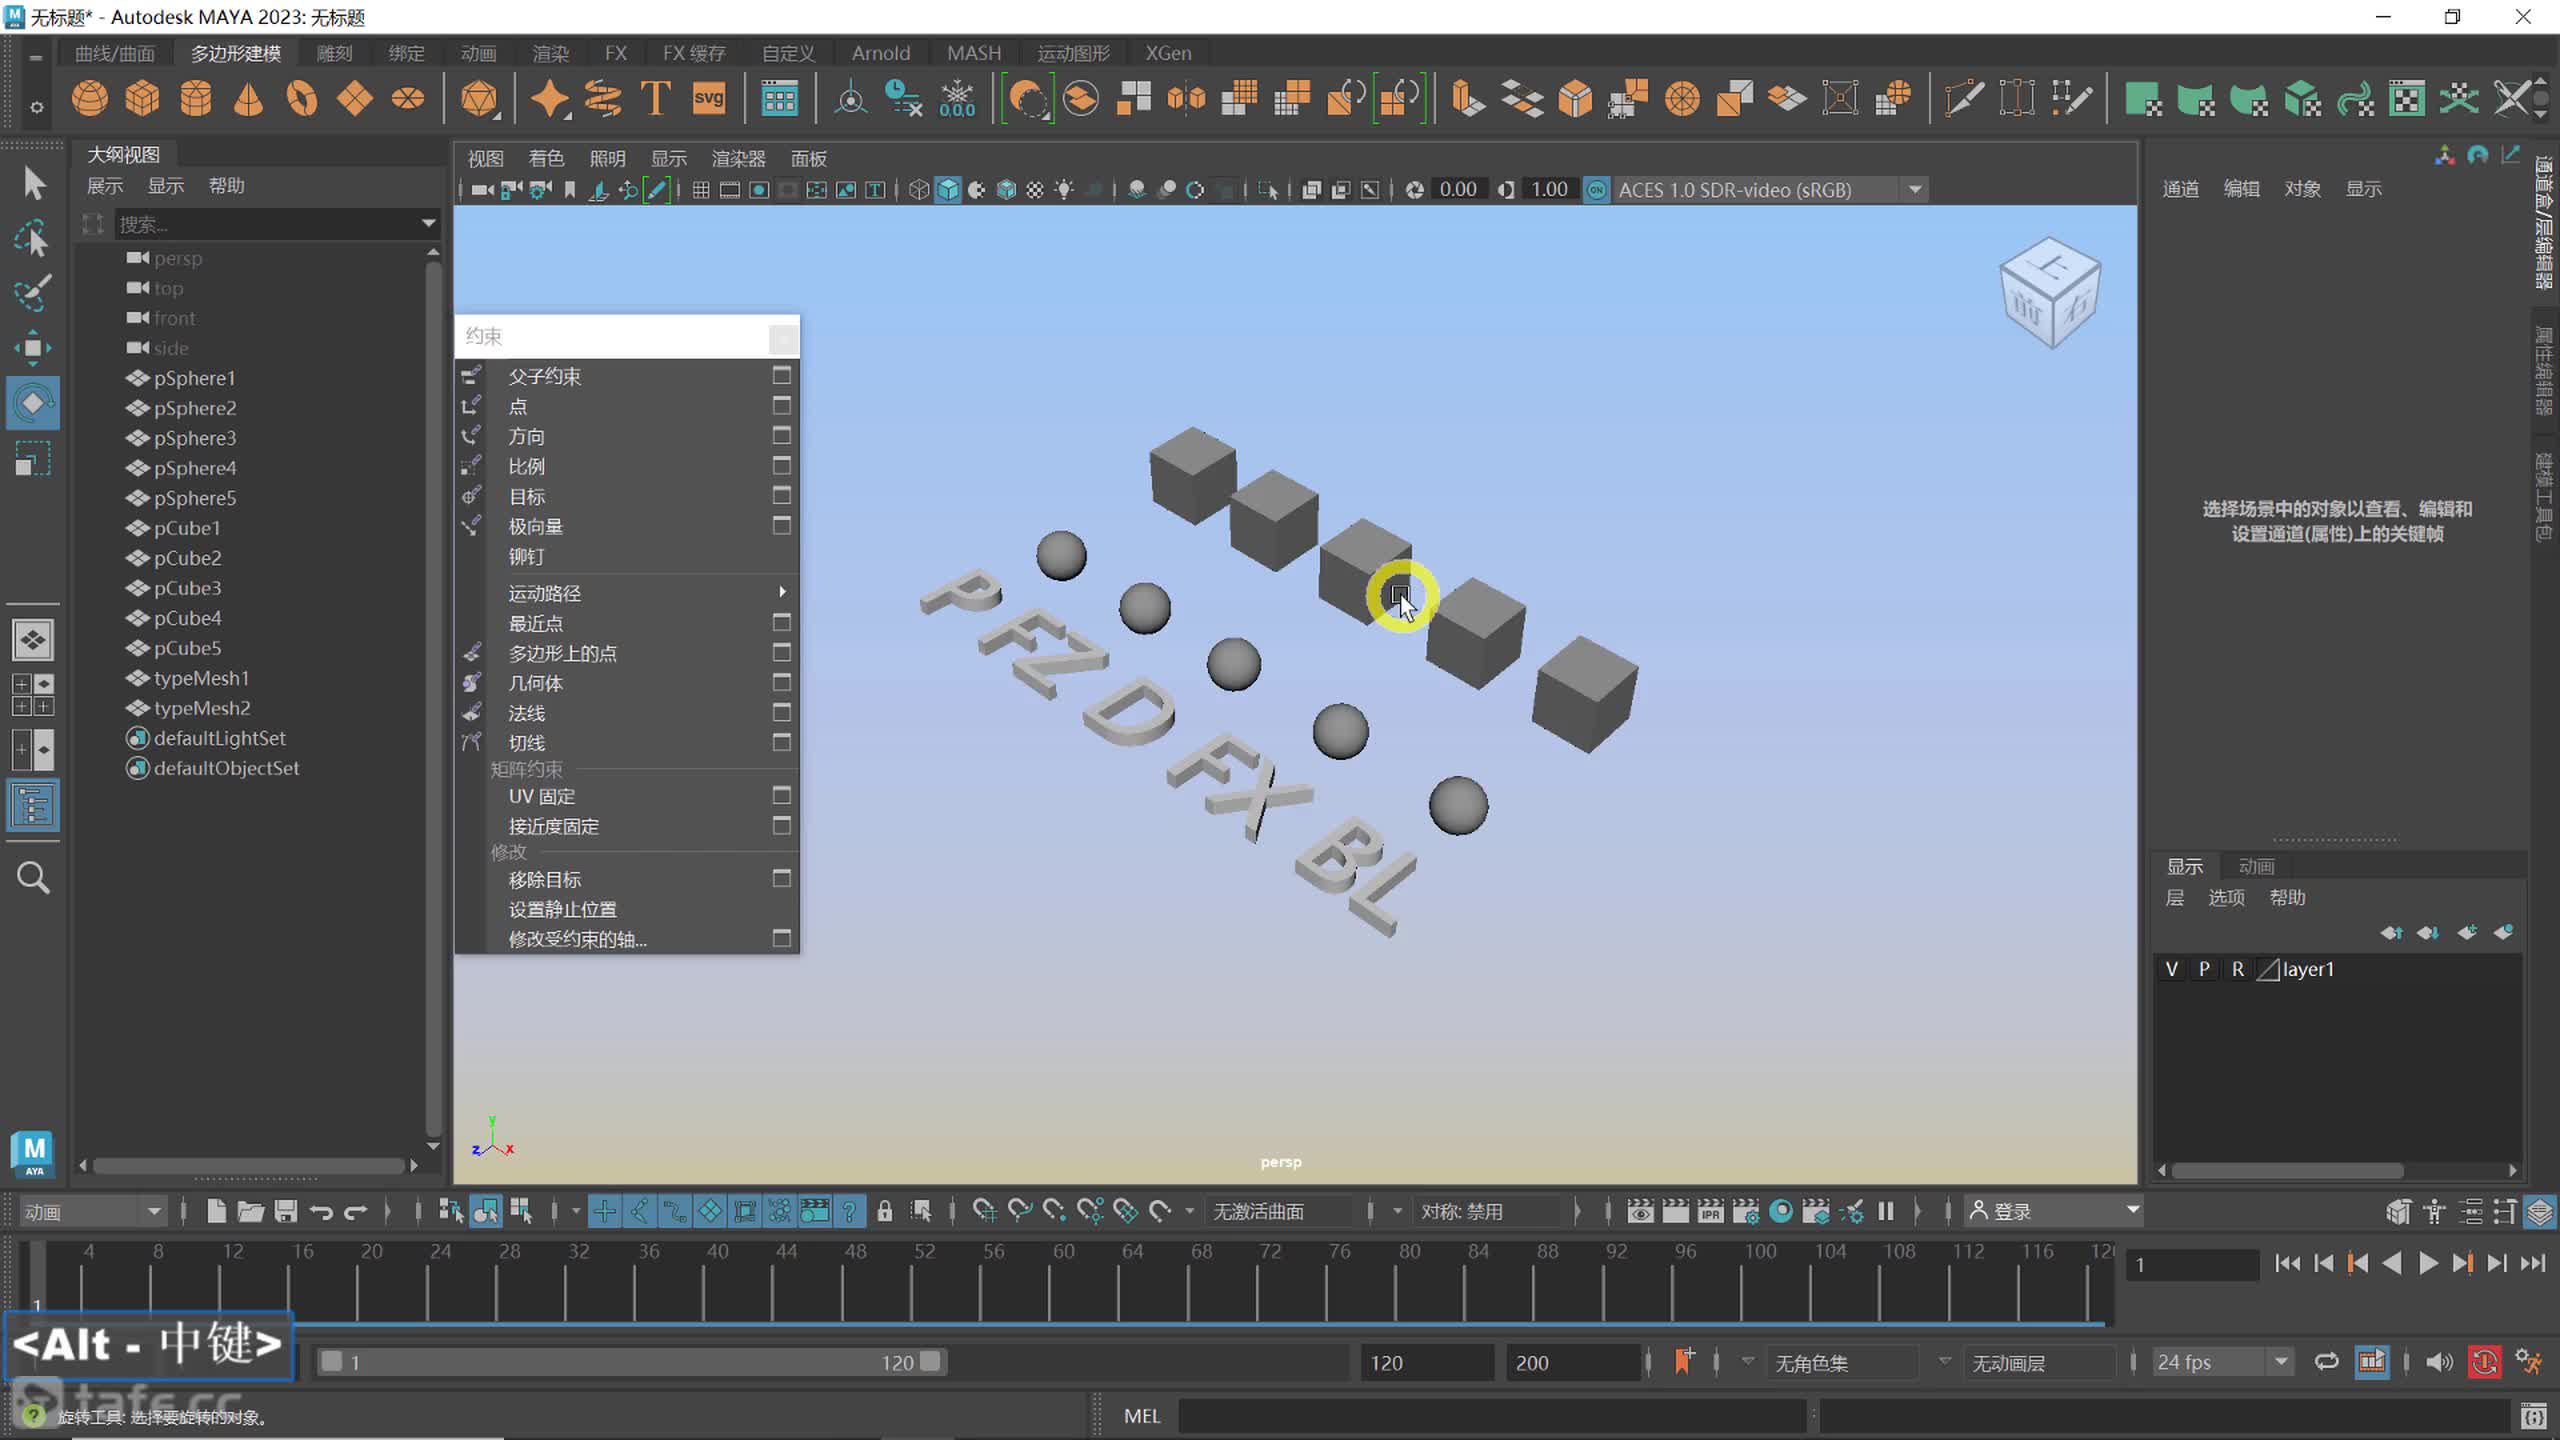This screenshot has height=1440, width=2560.
Task: Select the Lasso selection tool
Action: (33, 239)
